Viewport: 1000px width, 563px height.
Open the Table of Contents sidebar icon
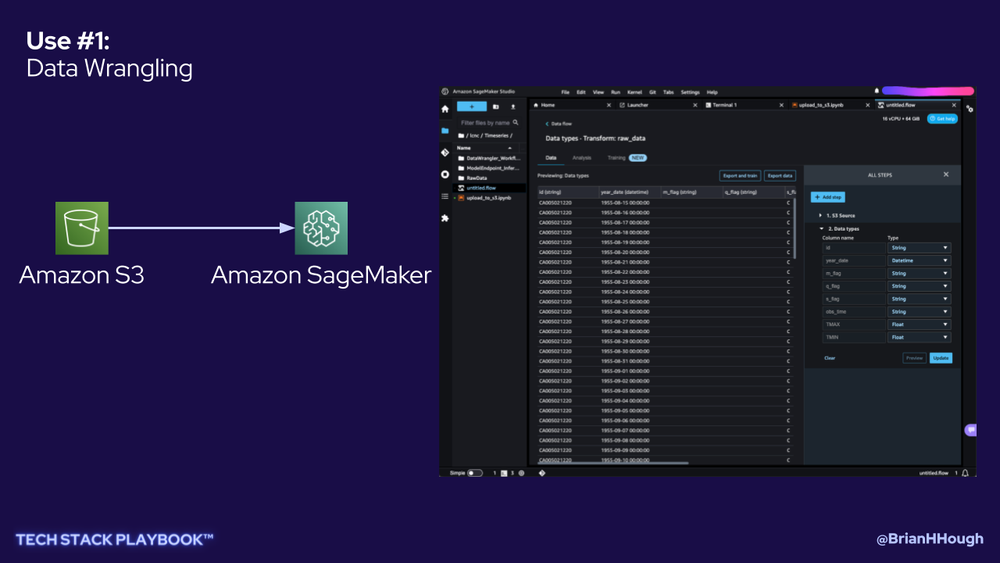445,196
